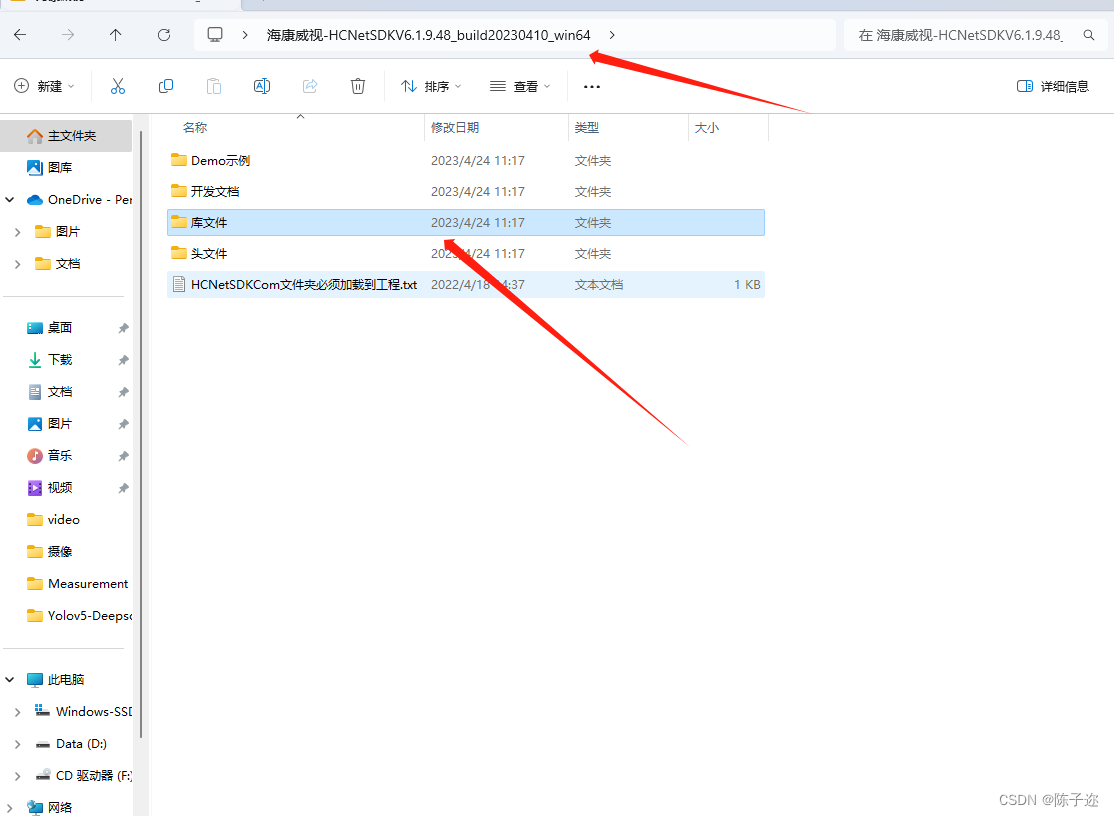Select the 库文件 folder

click(465, 222)
